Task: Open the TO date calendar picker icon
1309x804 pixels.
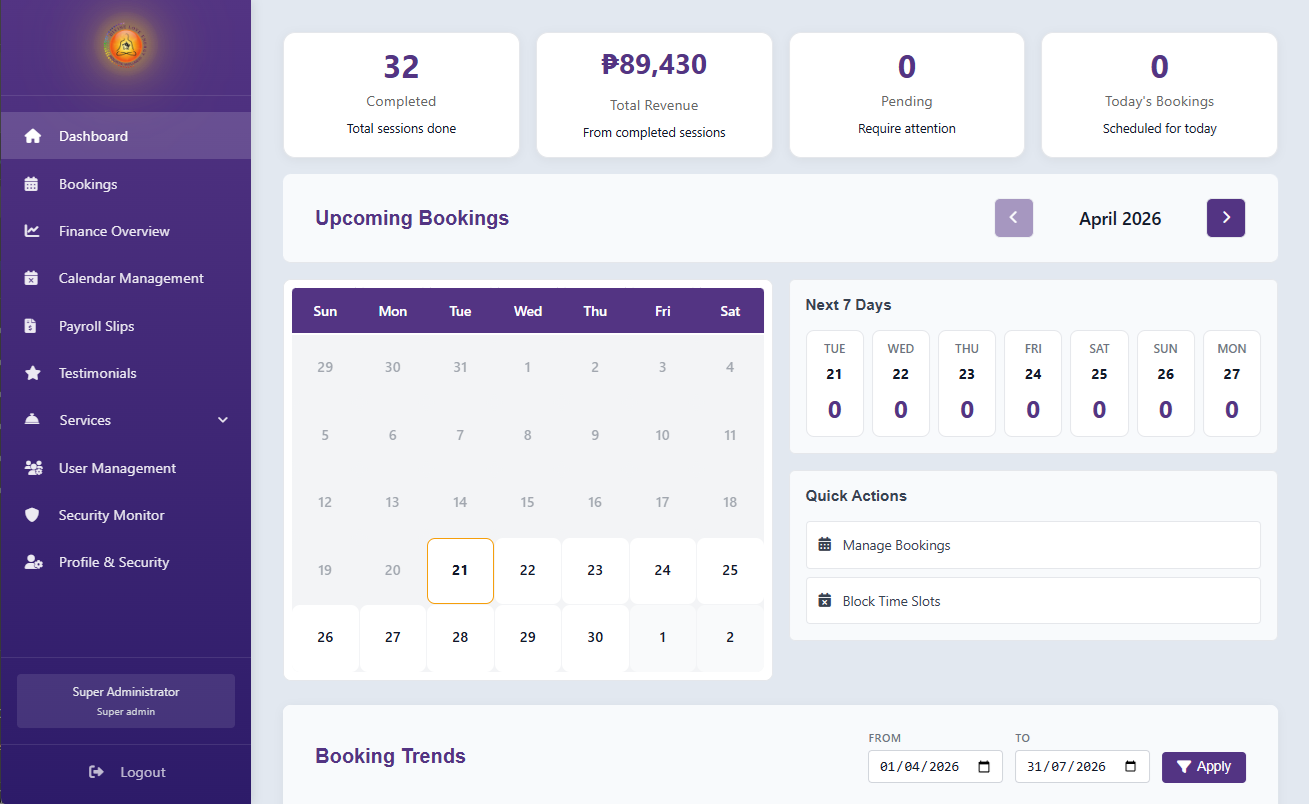Action: coord(1131,767)
